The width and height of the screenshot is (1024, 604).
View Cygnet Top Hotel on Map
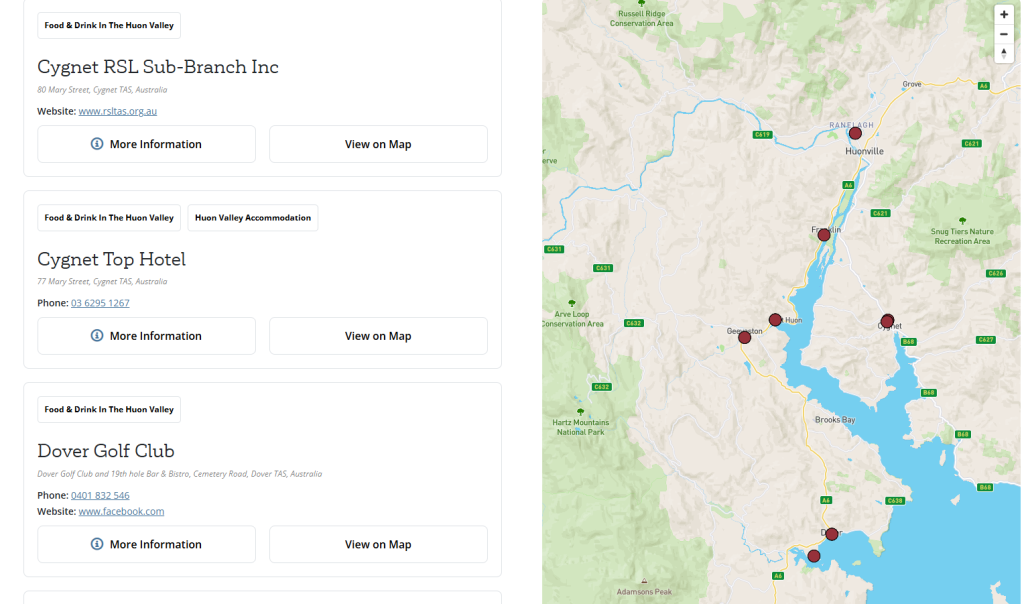[x=378, y=335]
